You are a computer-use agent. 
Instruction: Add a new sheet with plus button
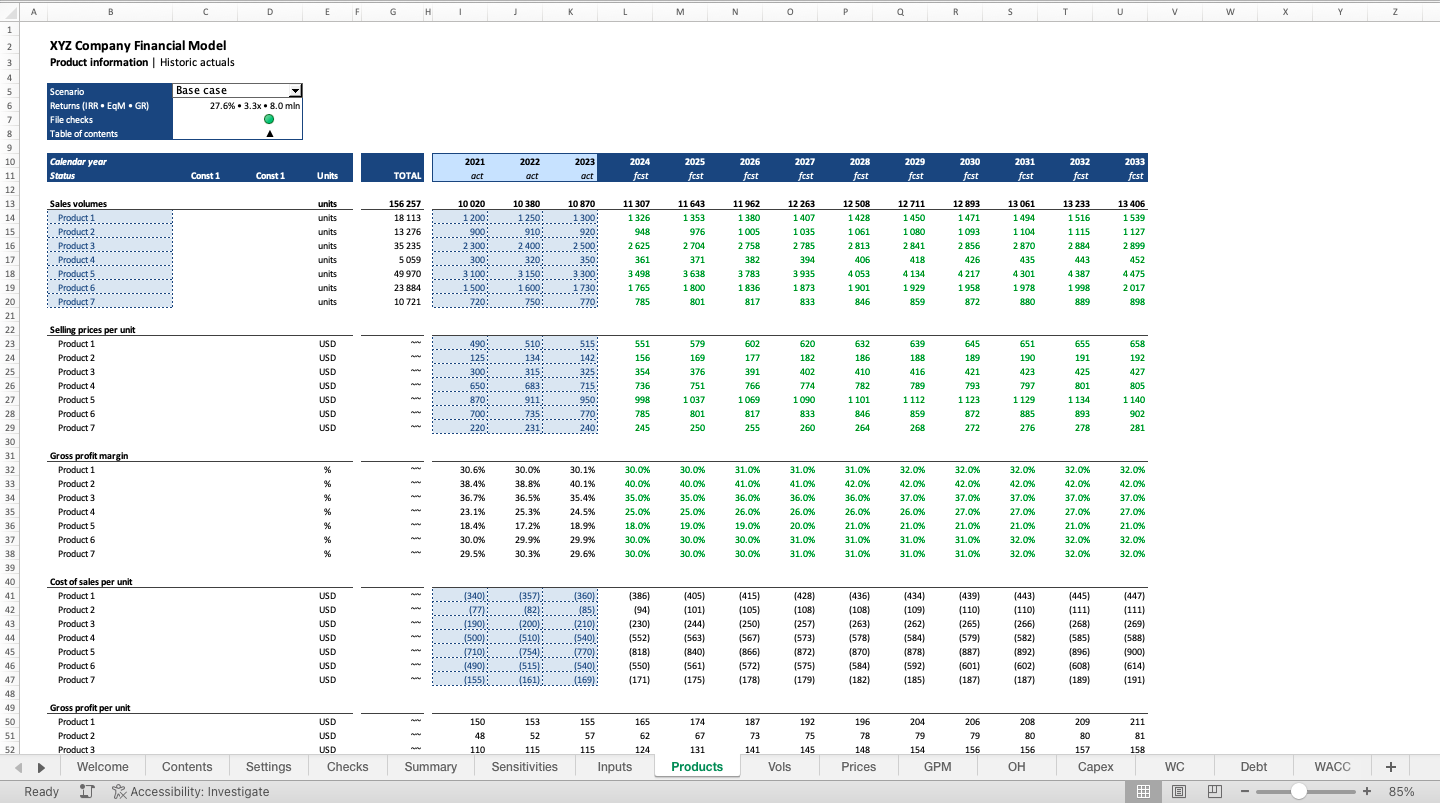coord(1390,767)
